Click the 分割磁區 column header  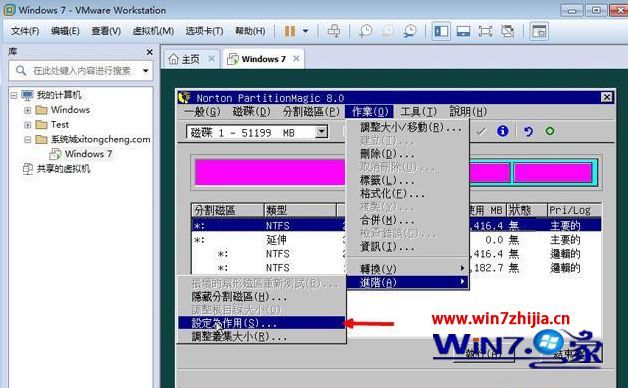[227, 210]
